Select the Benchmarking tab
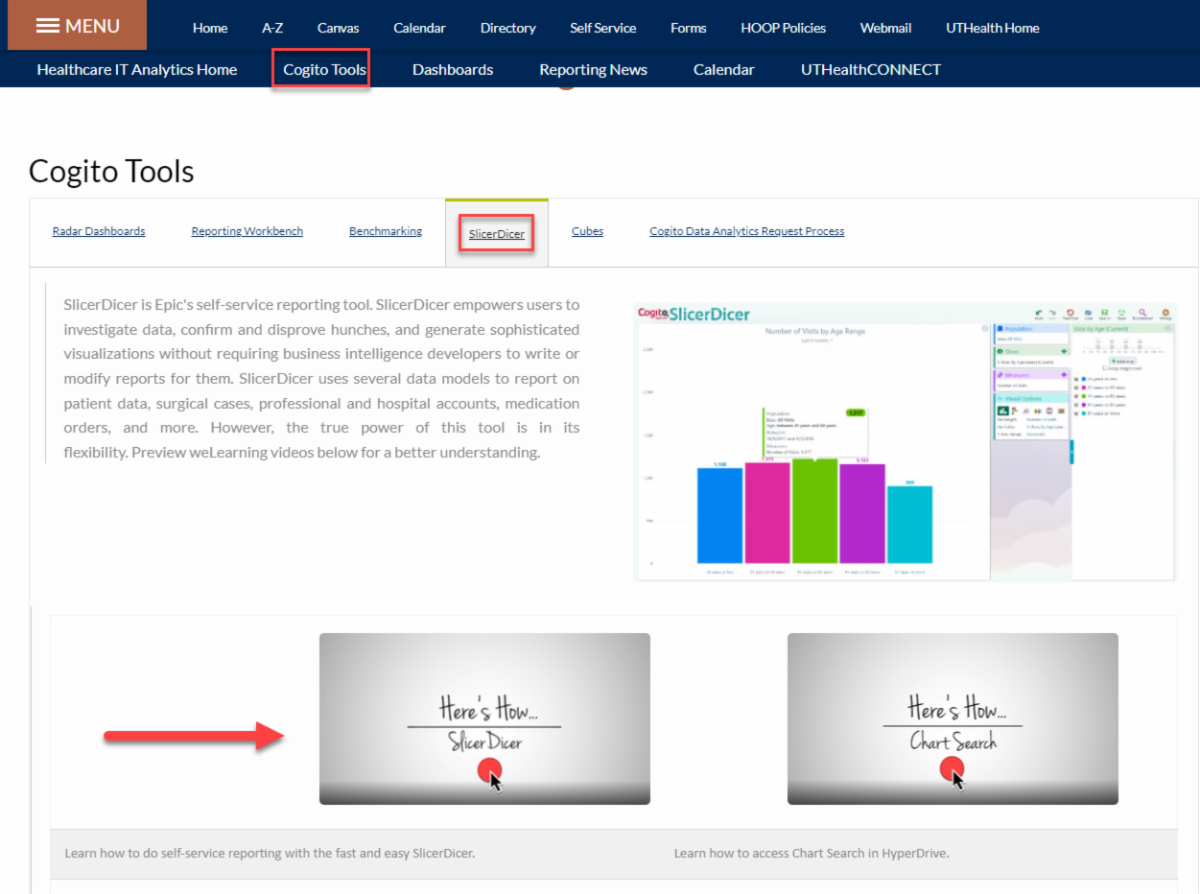This screenshot has width=1200, height=894. coord(385,231)
